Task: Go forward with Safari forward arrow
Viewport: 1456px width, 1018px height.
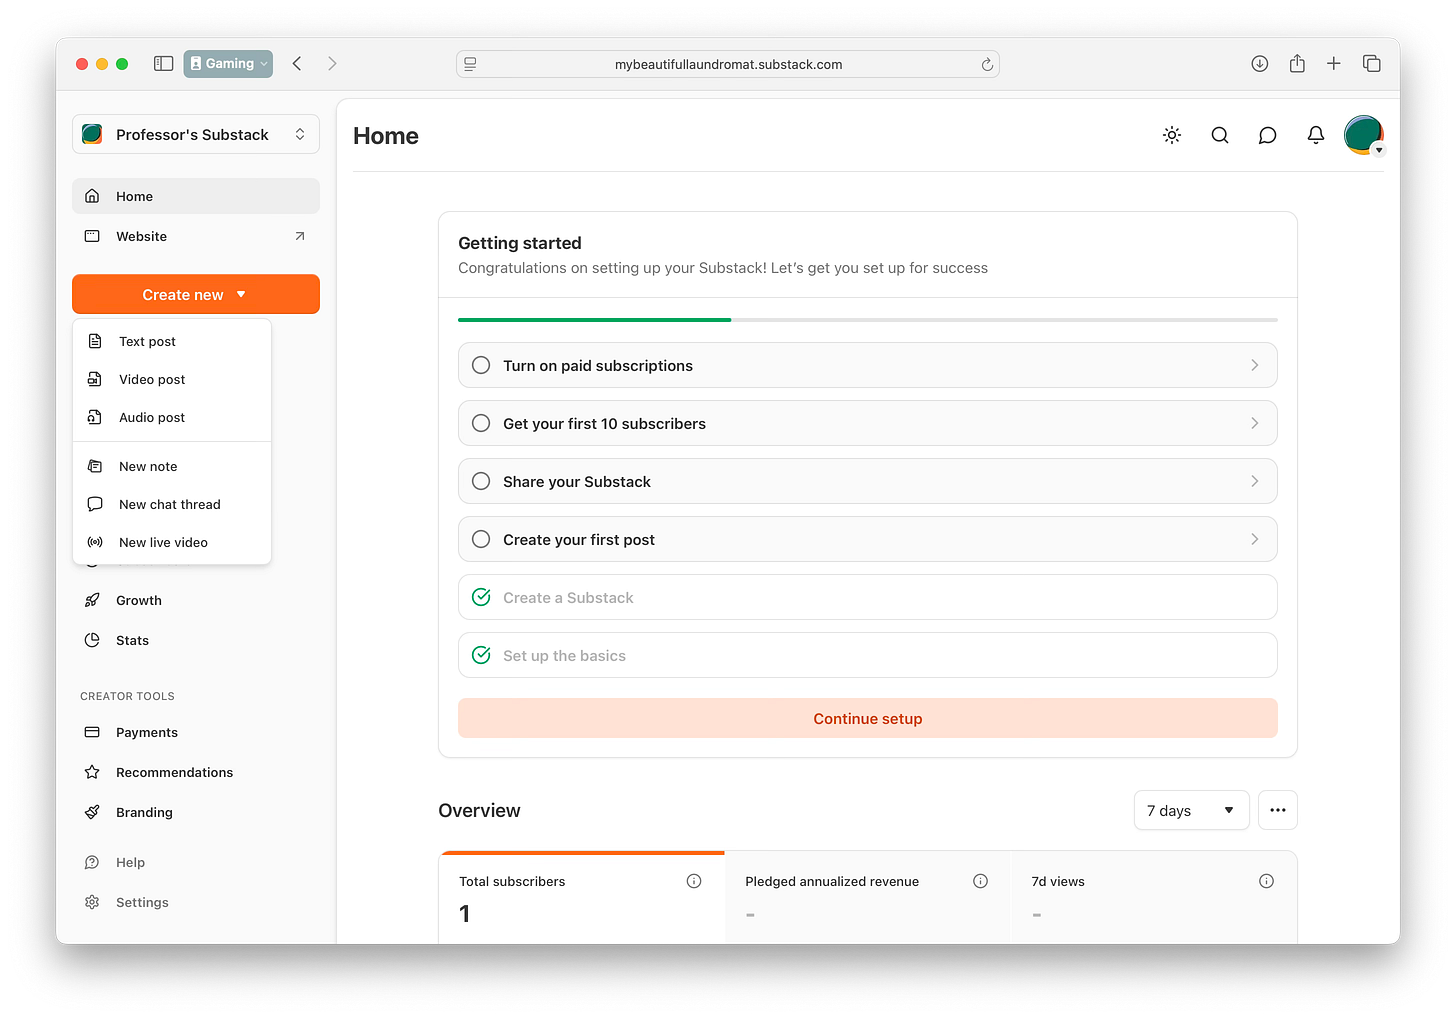Action: click(332, 63)
